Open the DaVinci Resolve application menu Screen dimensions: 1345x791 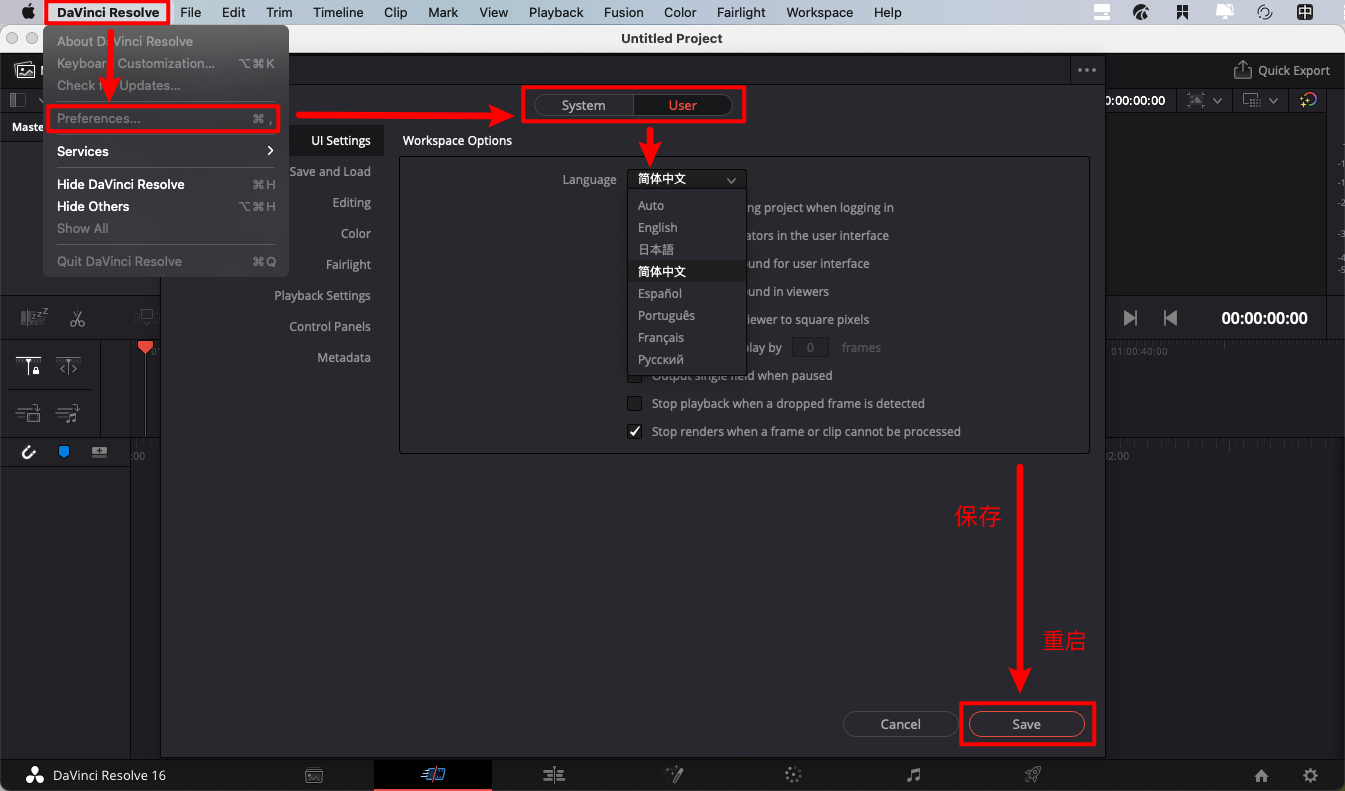pos(108,12)
